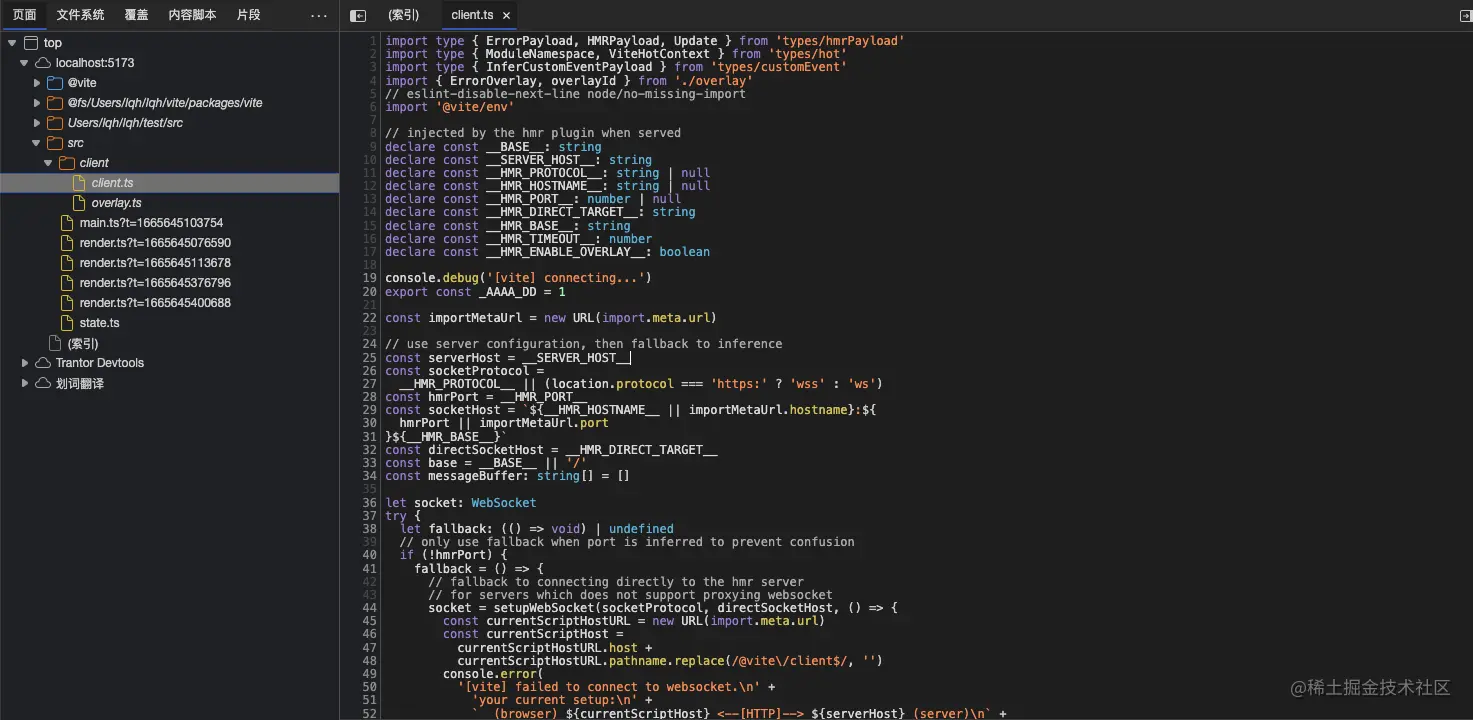Expand the @fs/Users/lqh/lqh/vite/packages/vite folder

point(37,103)
